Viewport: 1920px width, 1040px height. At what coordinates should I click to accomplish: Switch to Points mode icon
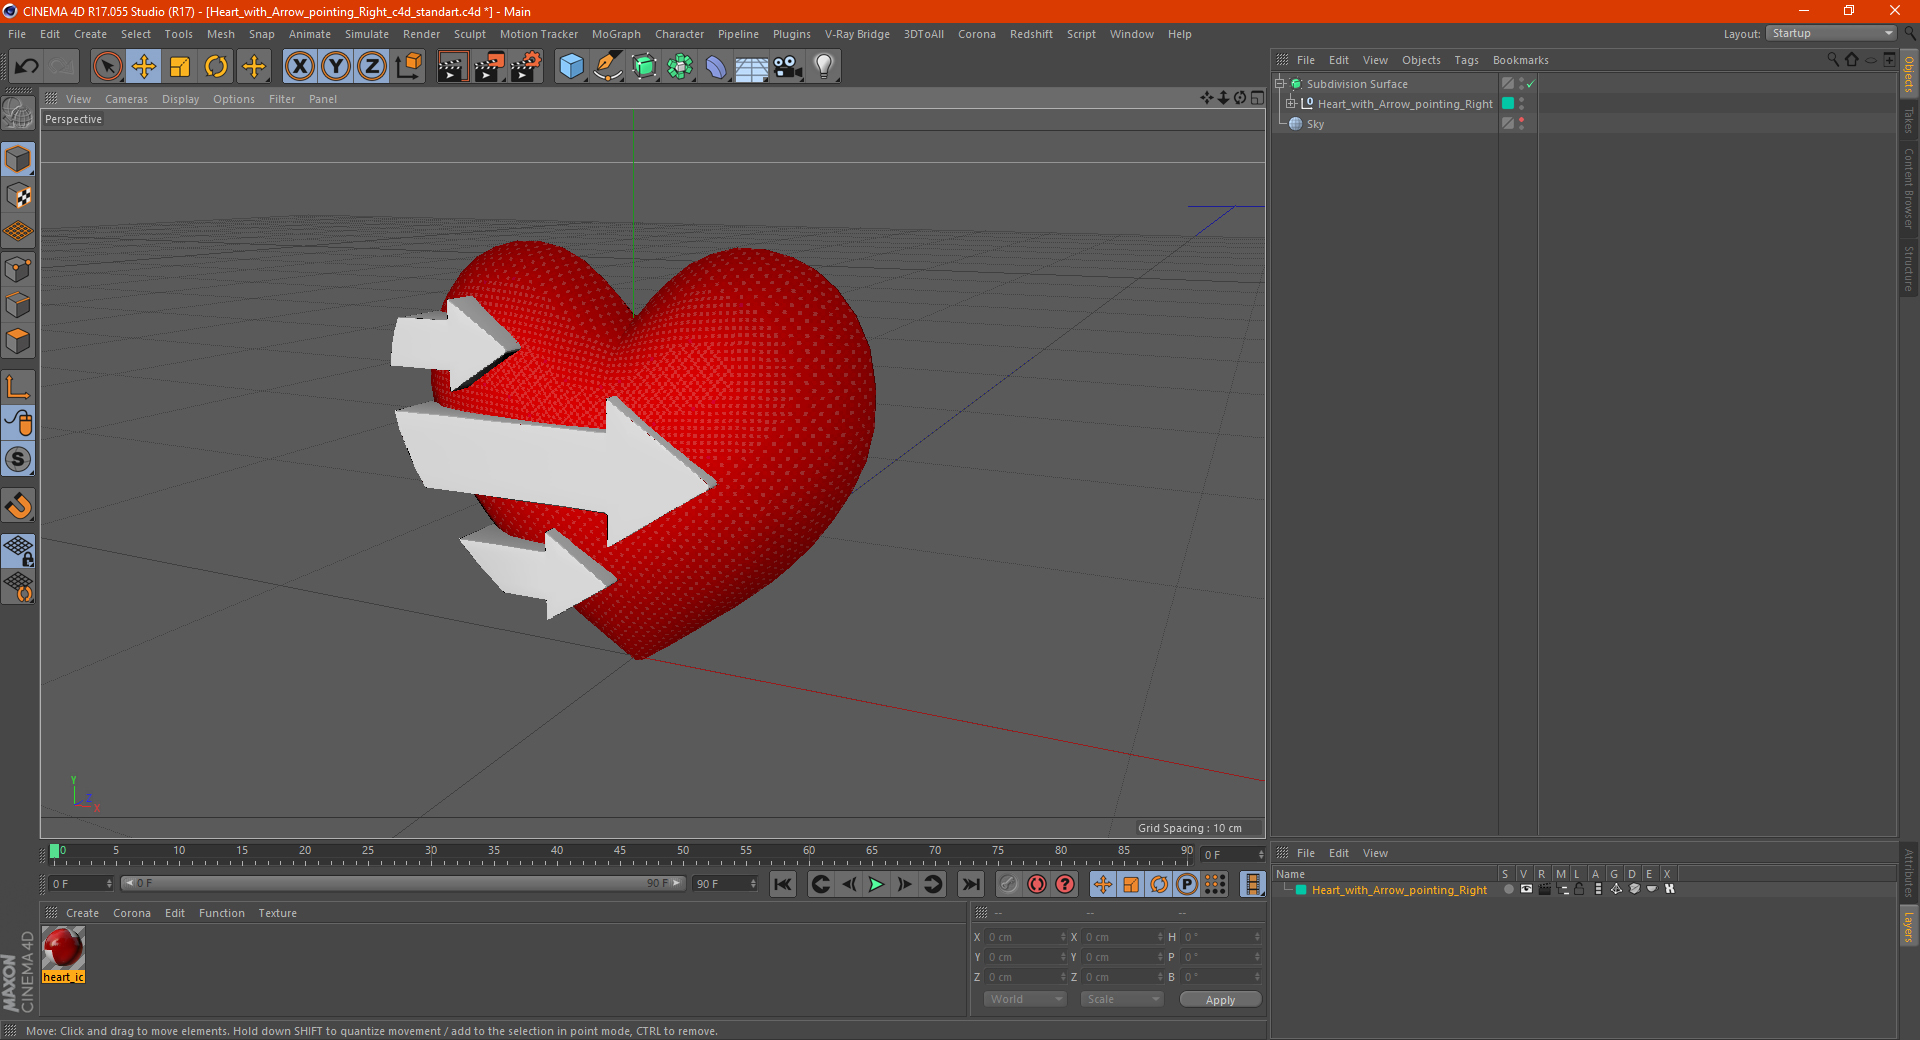point(18,269)
